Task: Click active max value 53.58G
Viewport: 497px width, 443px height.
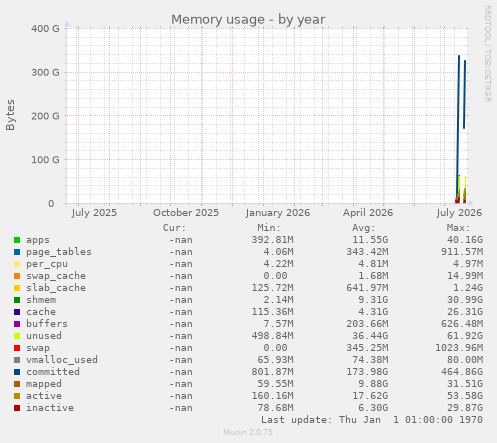Action: click(465, 396)
